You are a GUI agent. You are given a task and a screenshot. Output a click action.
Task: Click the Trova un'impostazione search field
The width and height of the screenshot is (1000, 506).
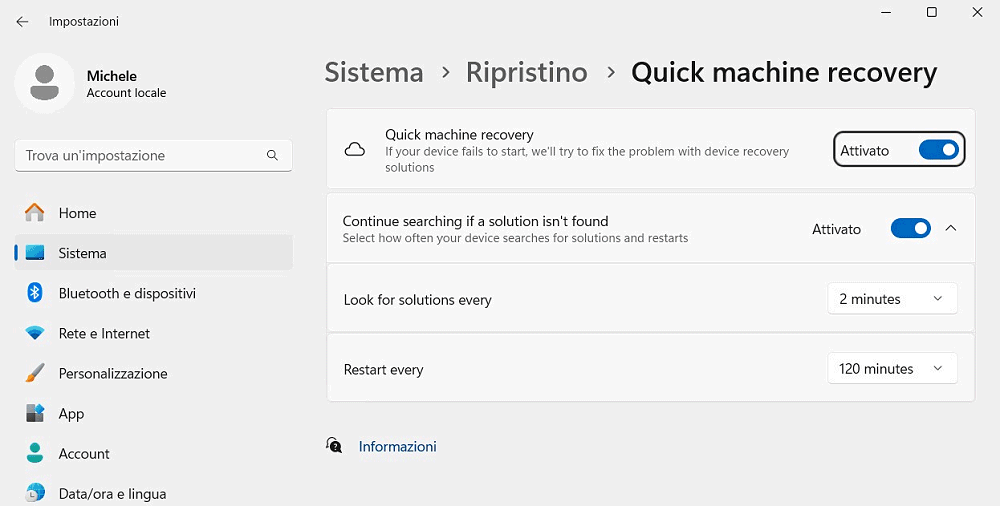pos(140,156)
